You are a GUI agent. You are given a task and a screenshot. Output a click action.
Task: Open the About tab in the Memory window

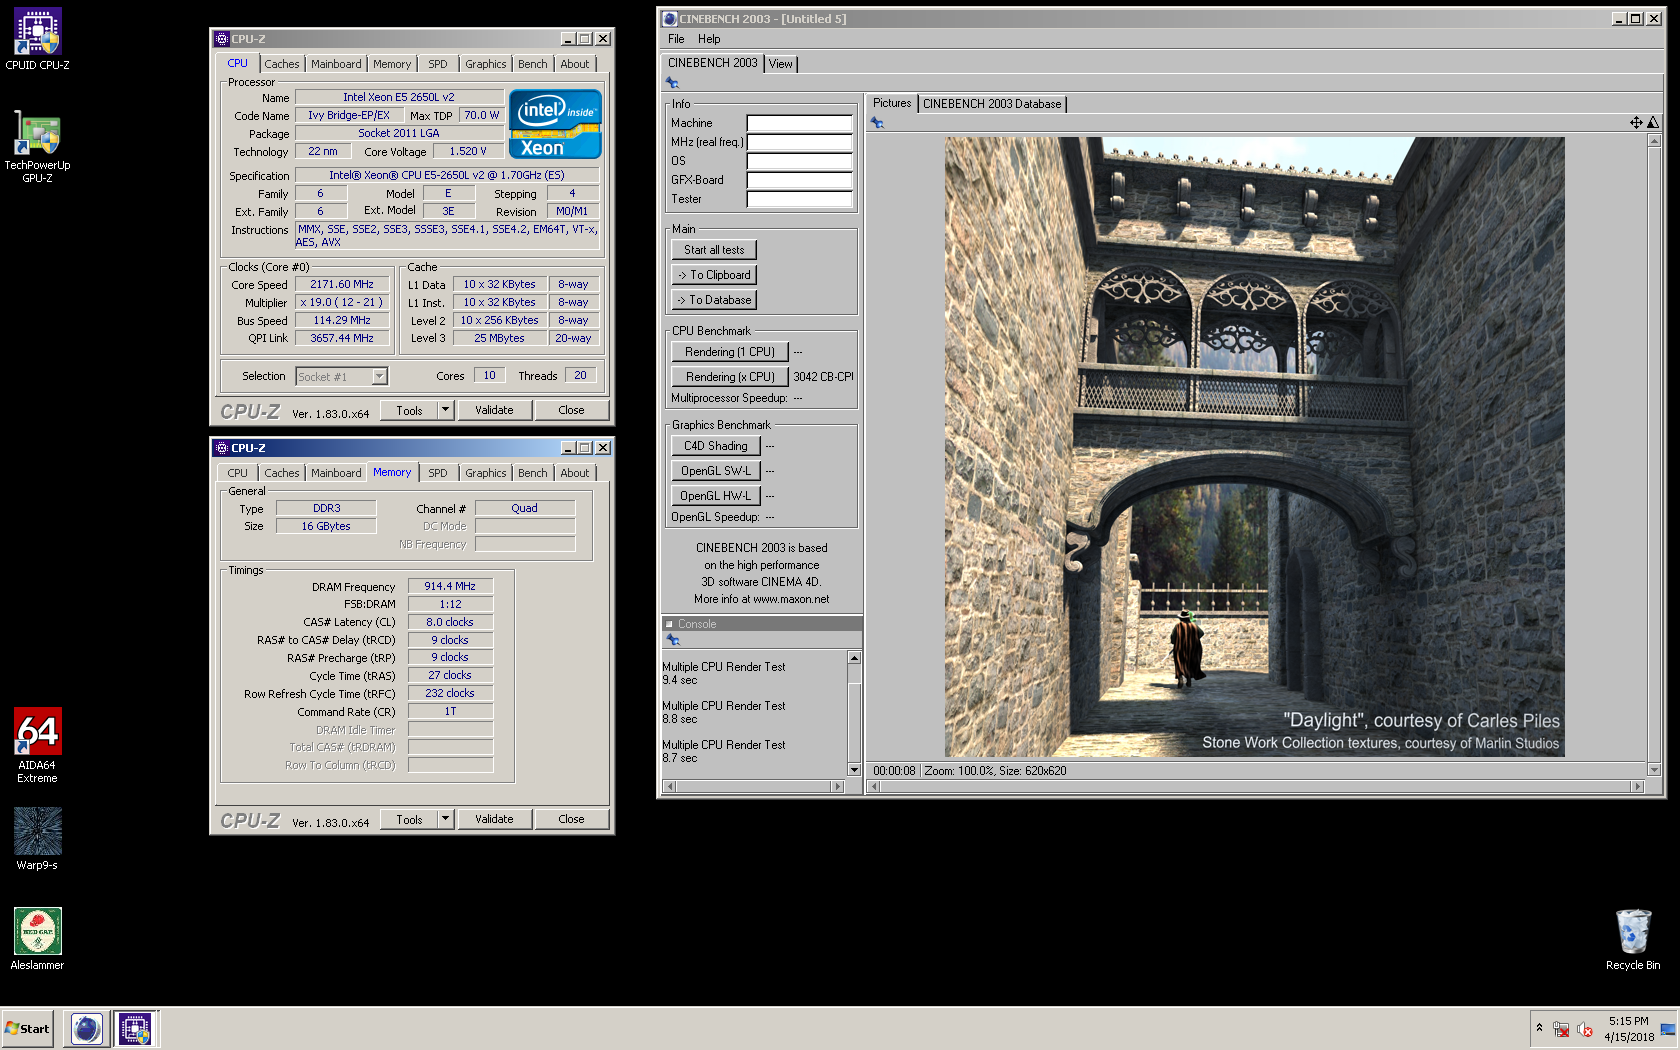575,473
